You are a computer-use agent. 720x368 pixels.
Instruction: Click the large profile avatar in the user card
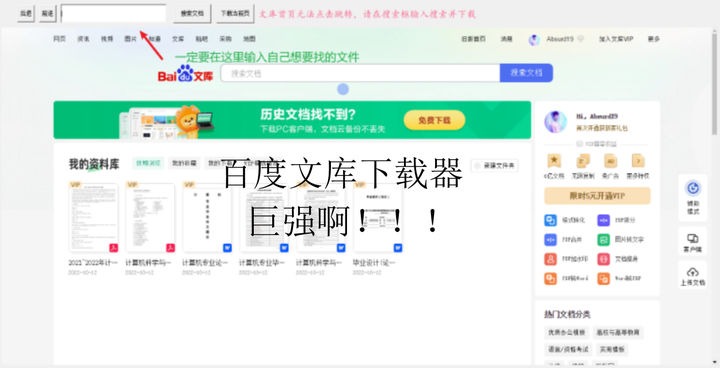click(555, 122)
